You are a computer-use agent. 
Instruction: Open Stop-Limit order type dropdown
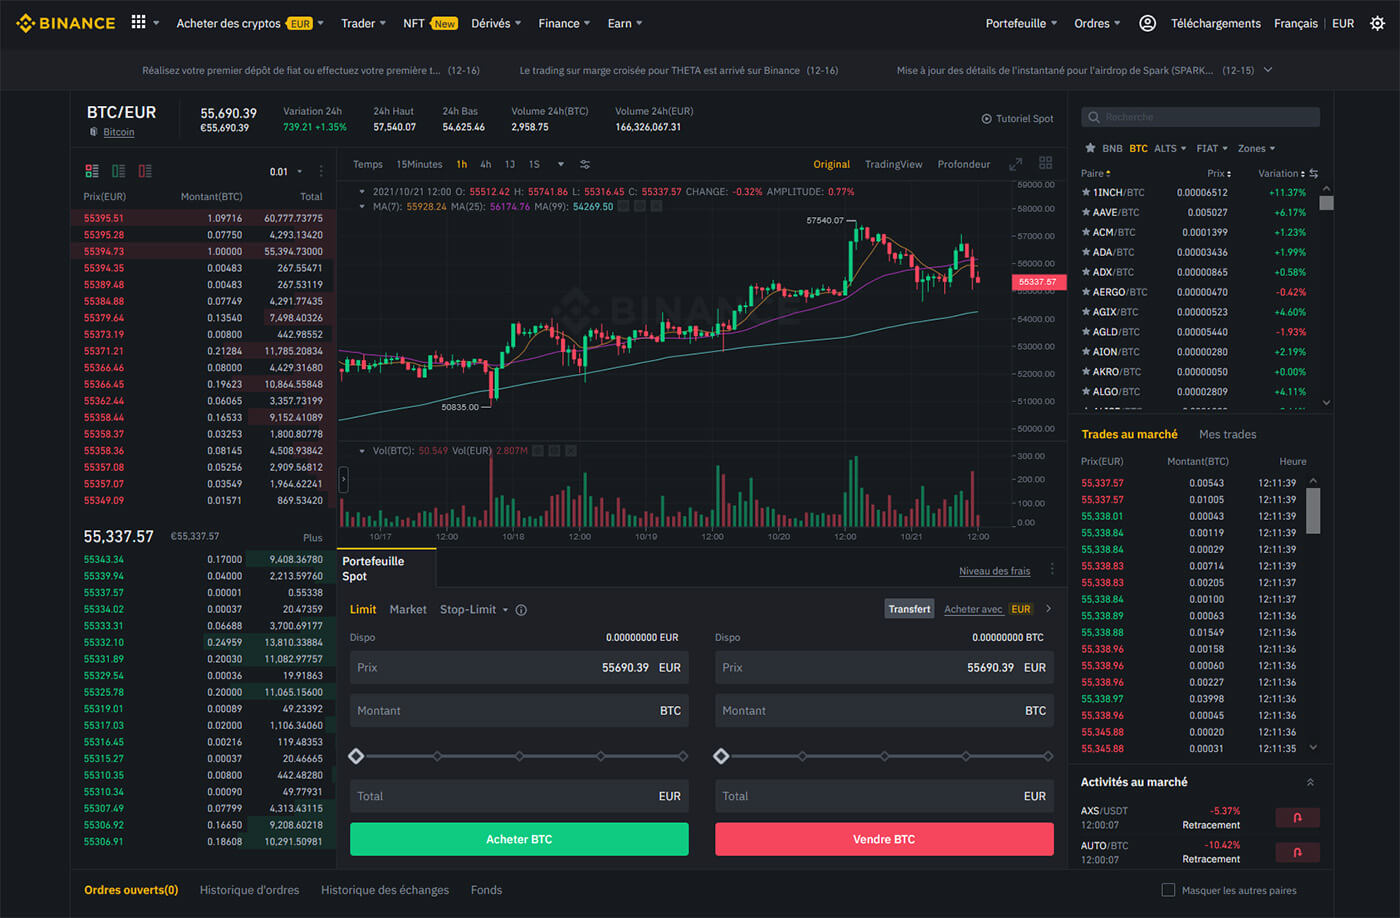pos(474,610)
